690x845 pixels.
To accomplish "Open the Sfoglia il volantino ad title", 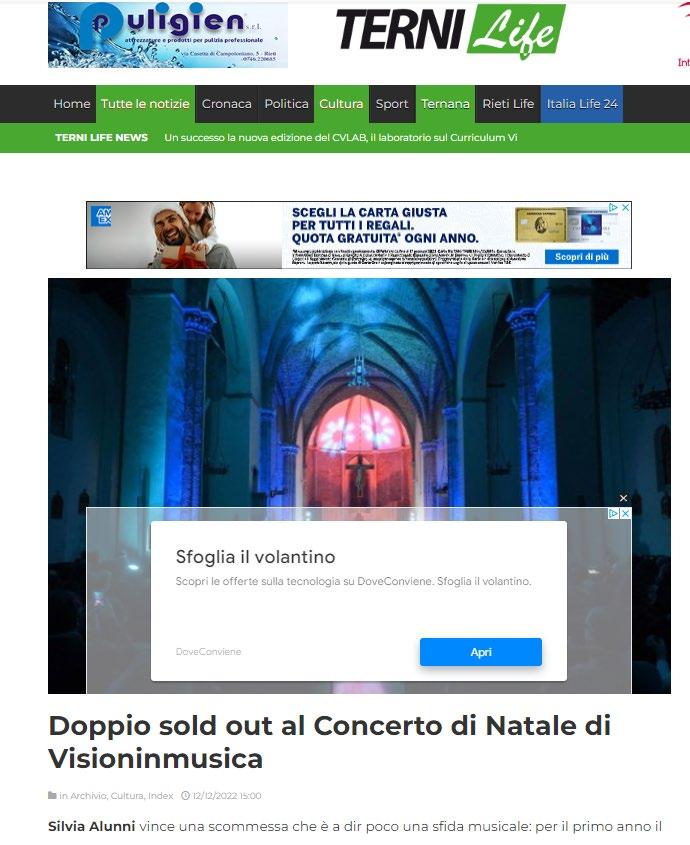I will 256,557.
